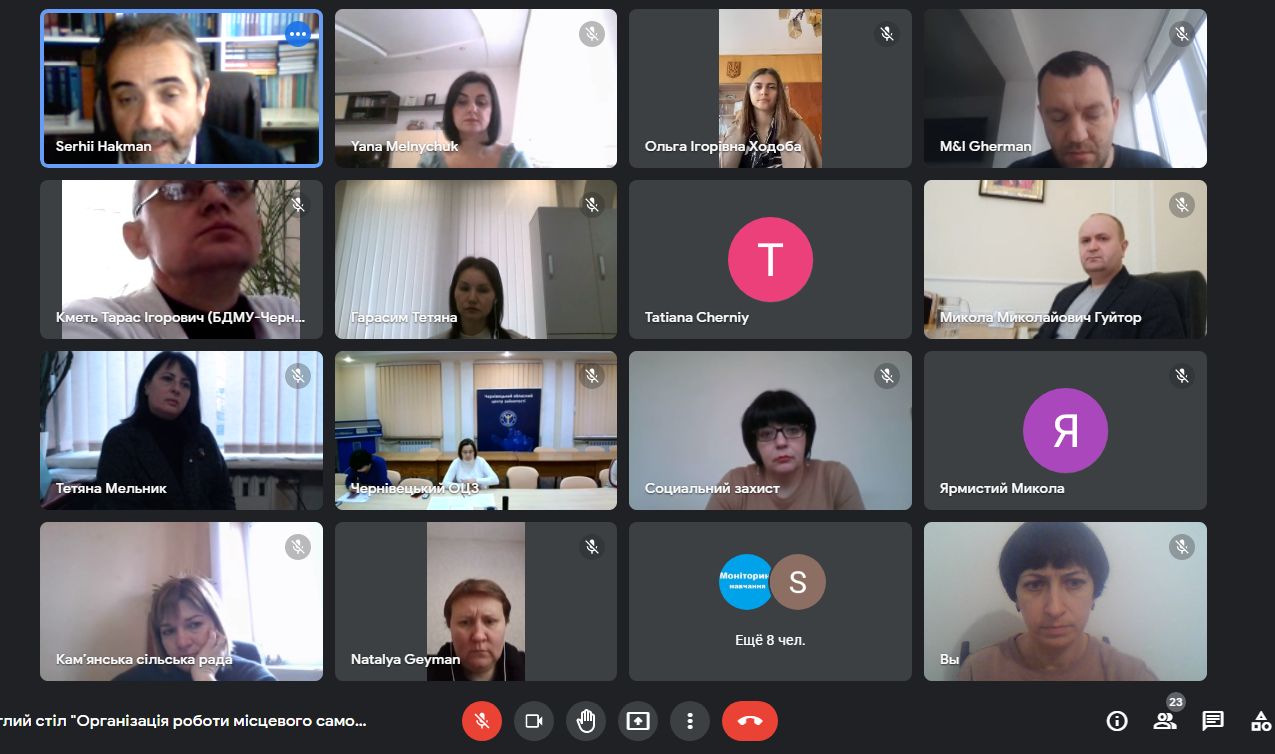Viewport: 1275px width, 754px height.
Task: Open blue options dots on Serhii Hakman tile
Action: click(297, 34)
